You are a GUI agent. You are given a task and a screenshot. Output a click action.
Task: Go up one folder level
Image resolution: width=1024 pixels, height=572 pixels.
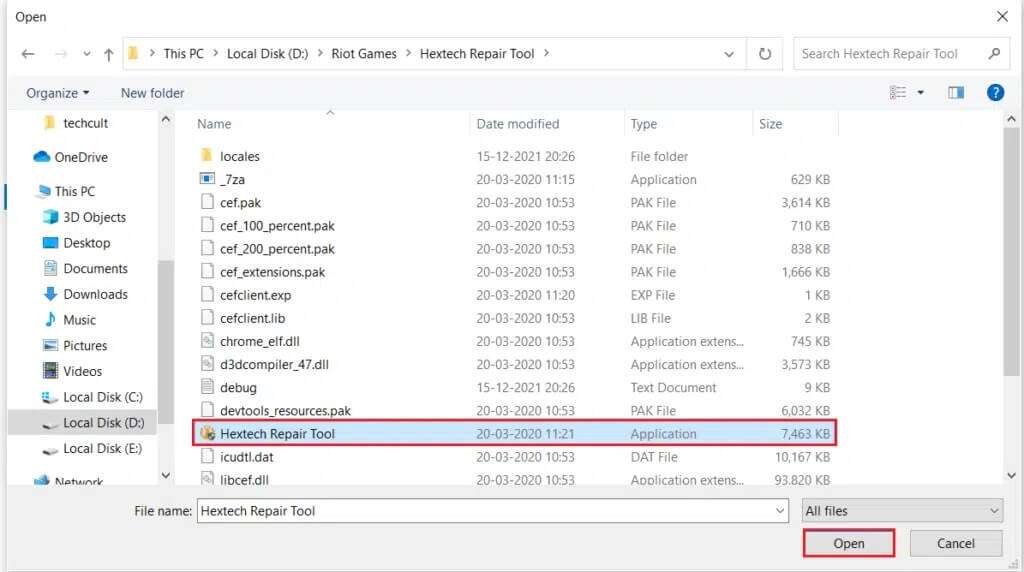pyautogui.click(x=108, y=54)
